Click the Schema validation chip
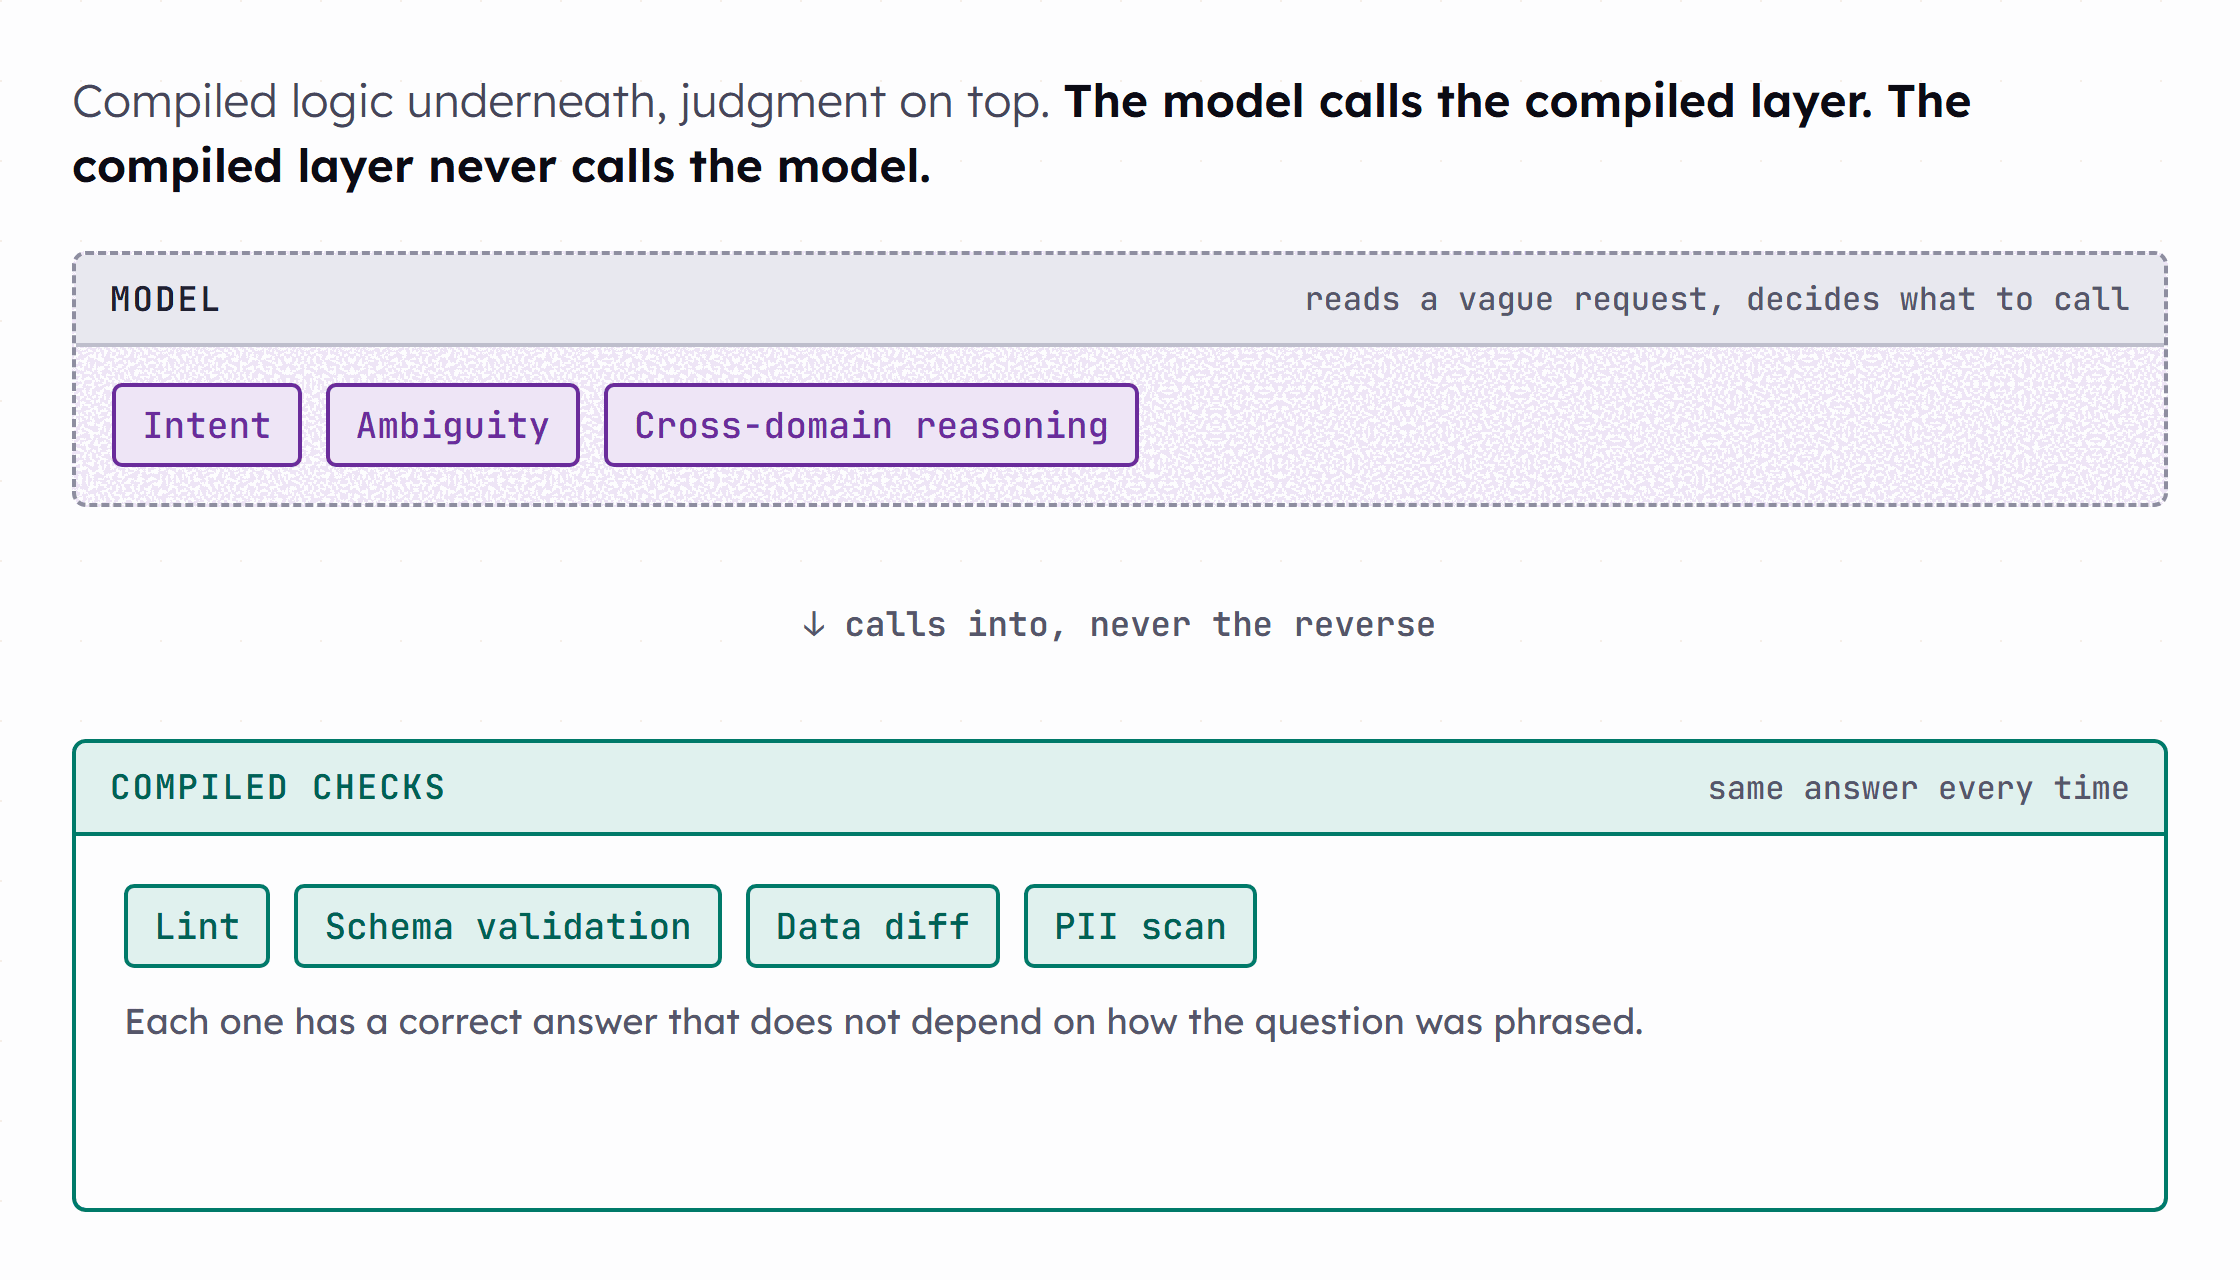The image size is (2240, 1280). [x=508, y=926]
